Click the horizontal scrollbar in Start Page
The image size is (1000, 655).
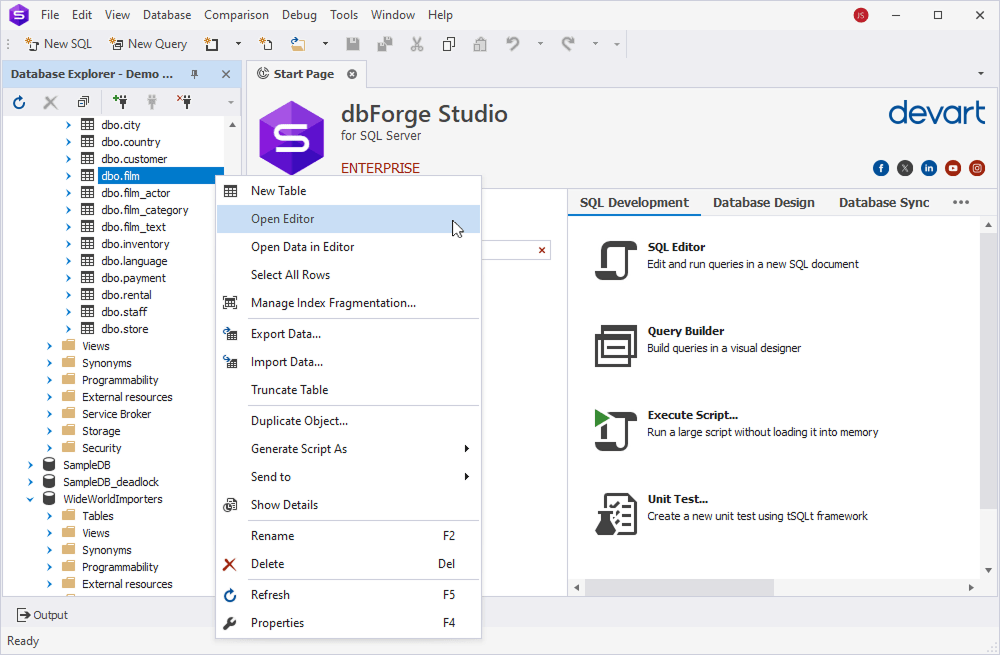(x=679, y=587)
